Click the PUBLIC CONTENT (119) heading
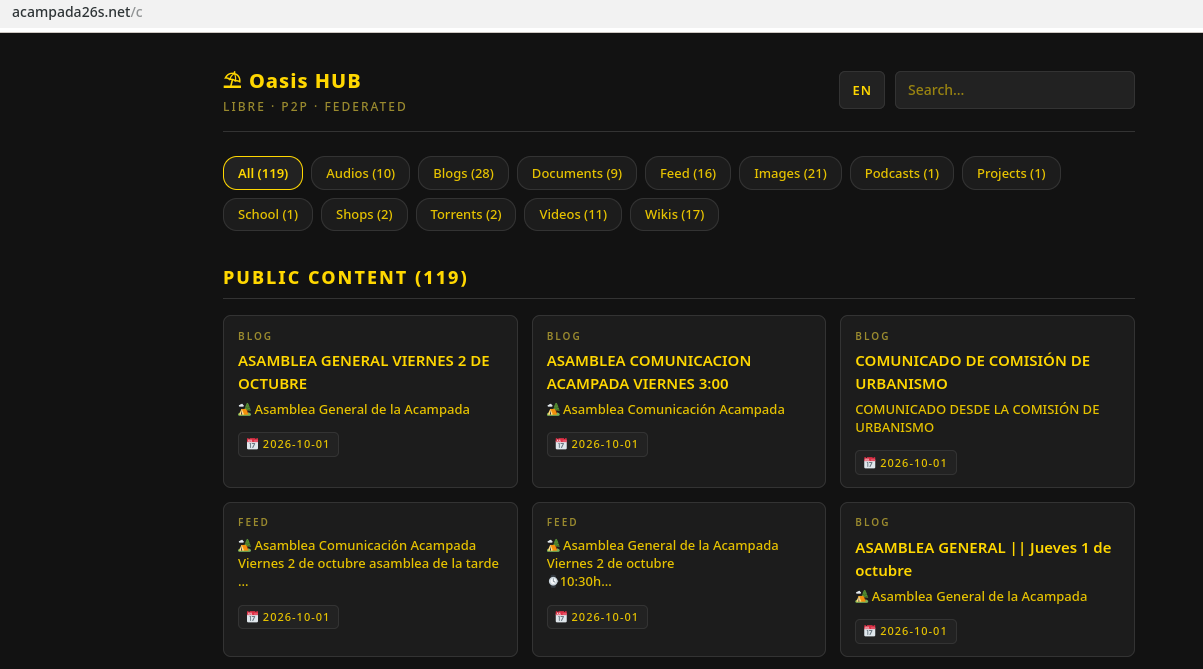Screen dimensions: 1203x669 345,277
